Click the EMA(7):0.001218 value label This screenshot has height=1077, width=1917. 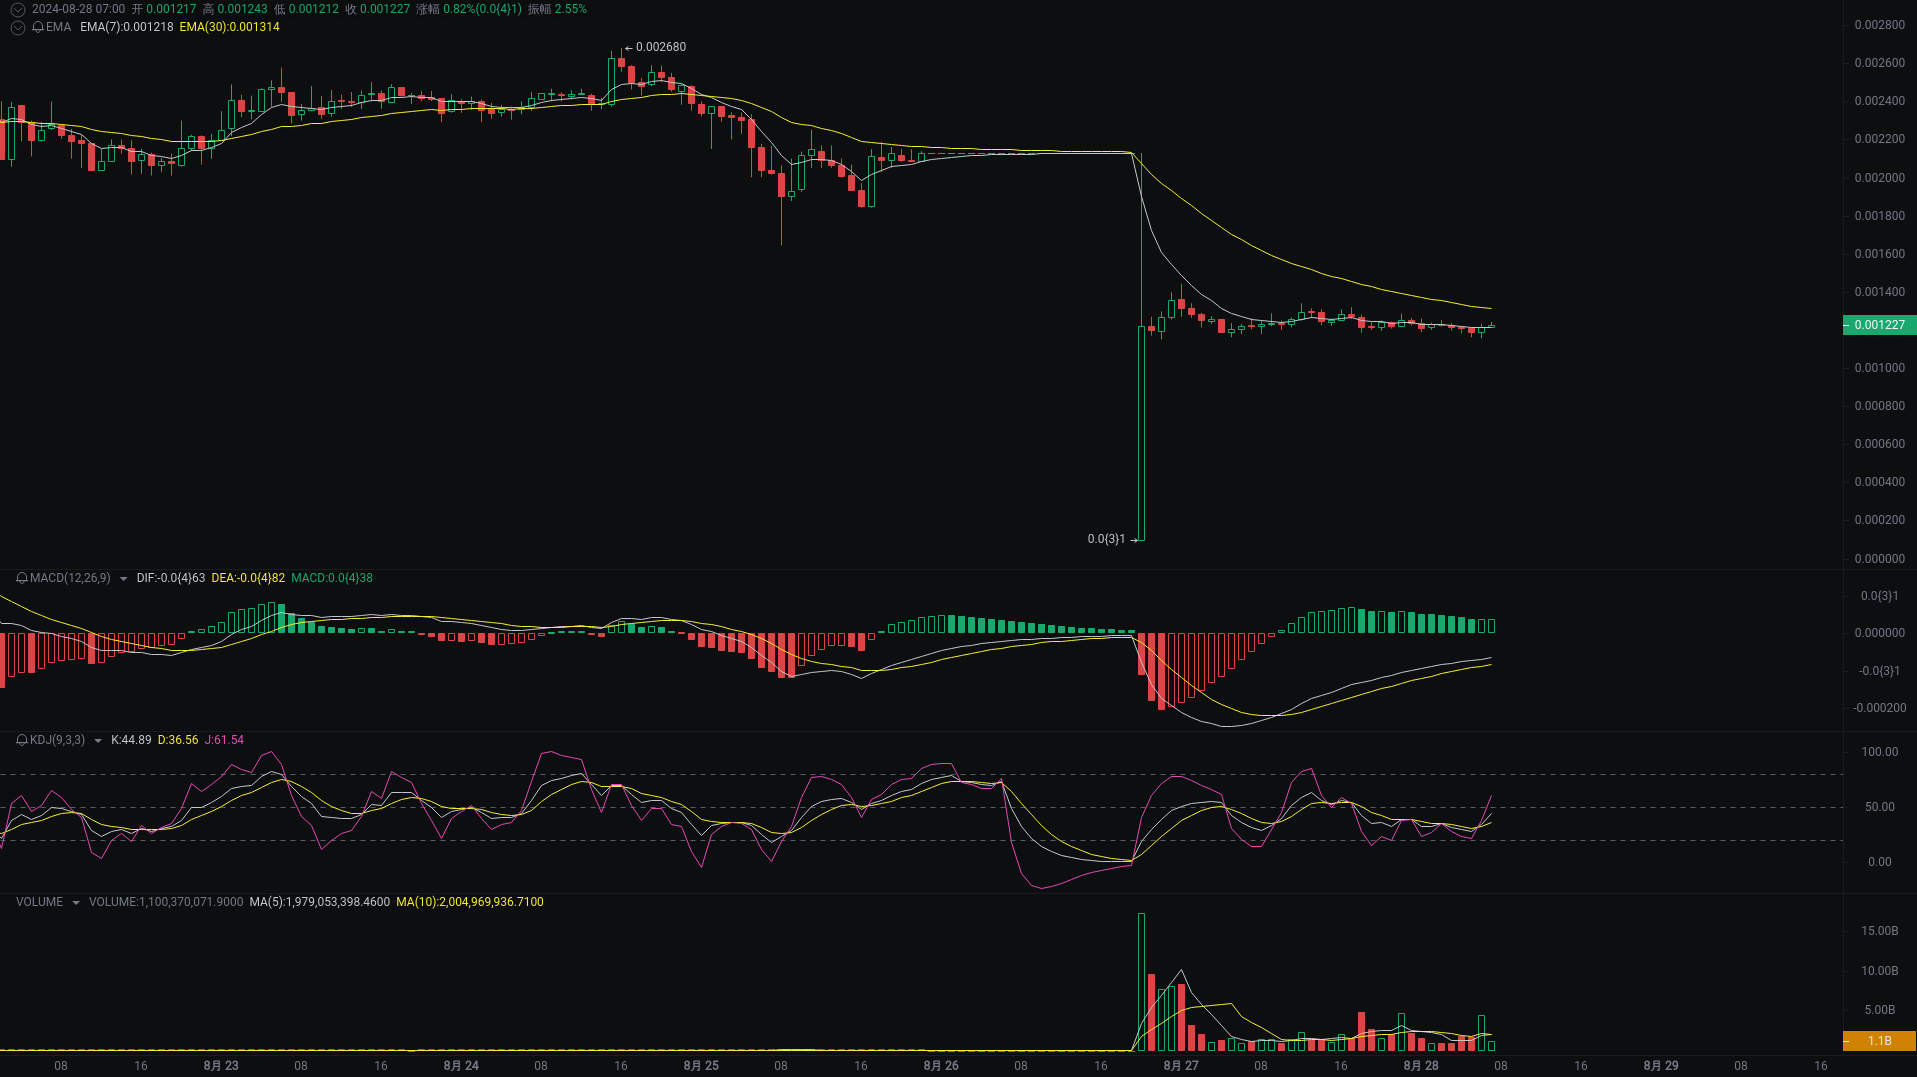126,27
